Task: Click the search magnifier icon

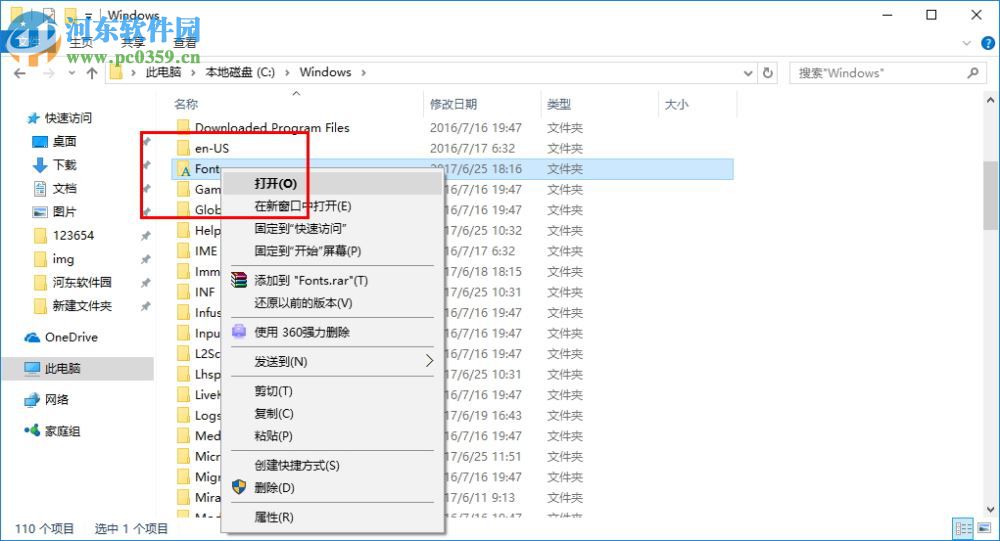Action: point(973,73)
